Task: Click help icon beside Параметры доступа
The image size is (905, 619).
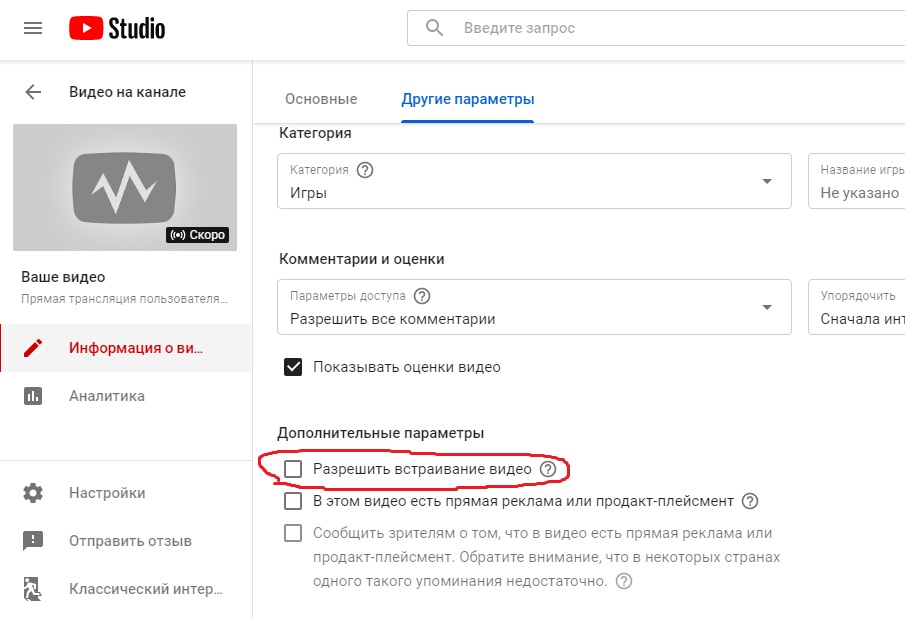Action: [422, 296]
